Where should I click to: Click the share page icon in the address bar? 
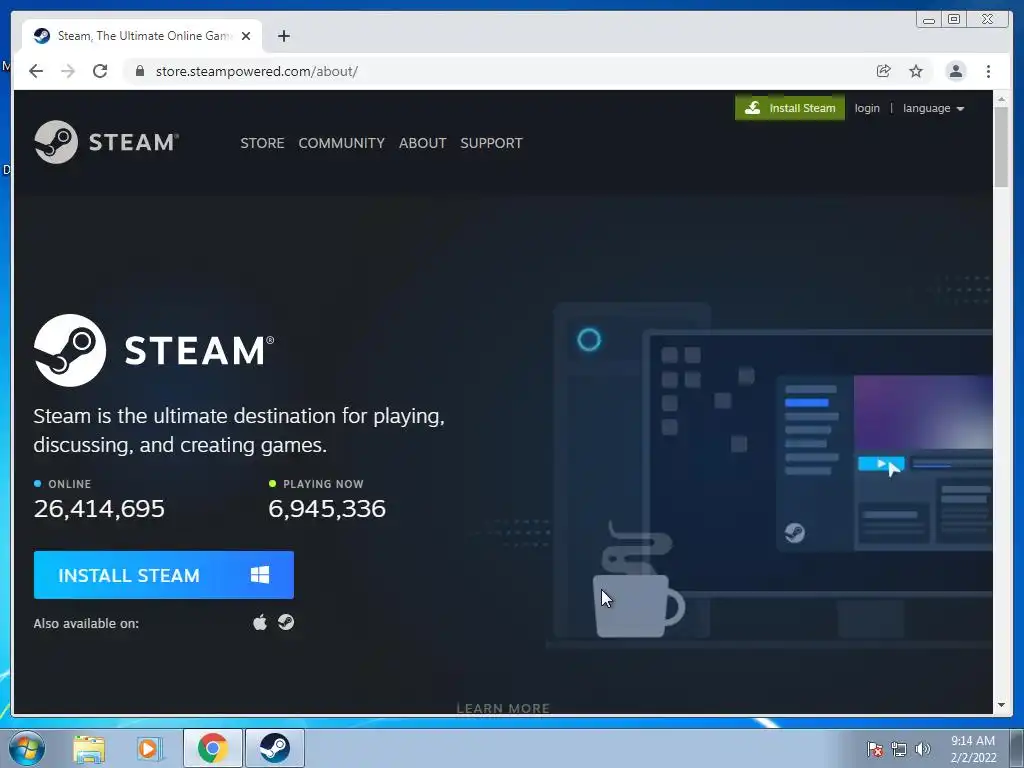884,71
